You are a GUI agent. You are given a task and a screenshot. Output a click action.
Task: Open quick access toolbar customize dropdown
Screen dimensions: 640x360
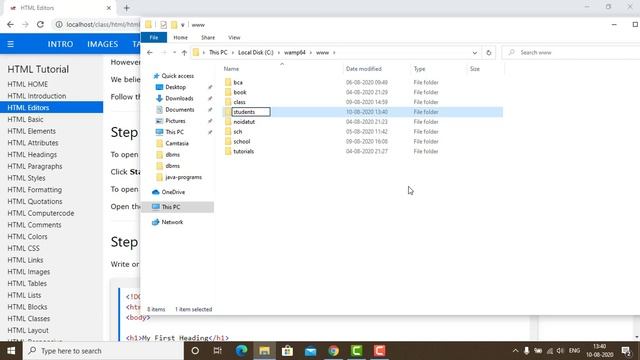click(182, 25)
